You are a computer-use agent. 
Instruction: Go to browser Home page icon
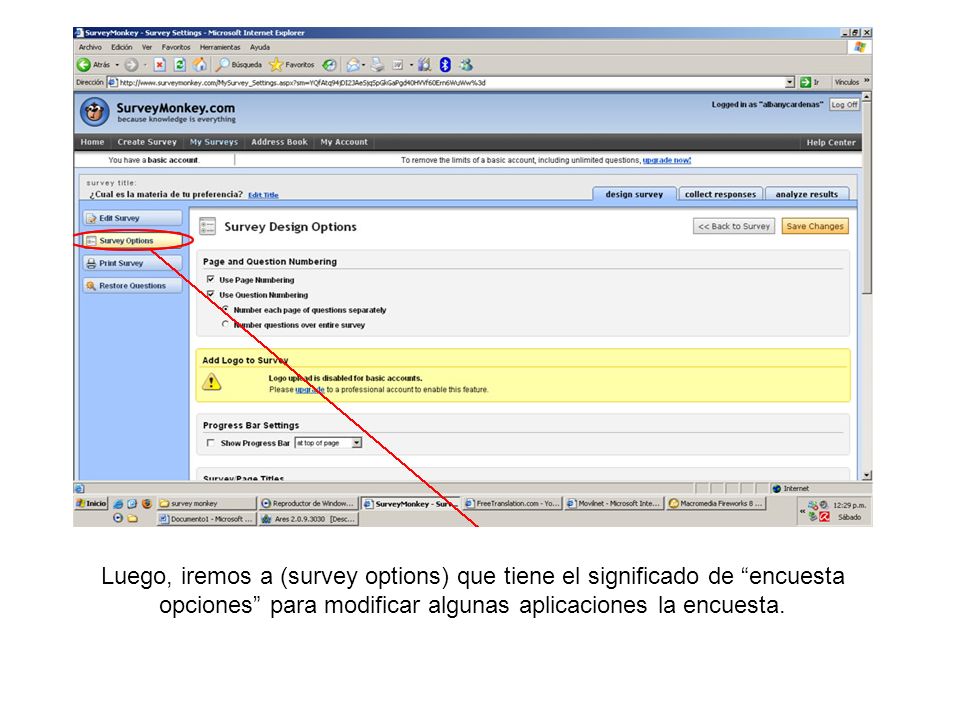pos(200,64)
